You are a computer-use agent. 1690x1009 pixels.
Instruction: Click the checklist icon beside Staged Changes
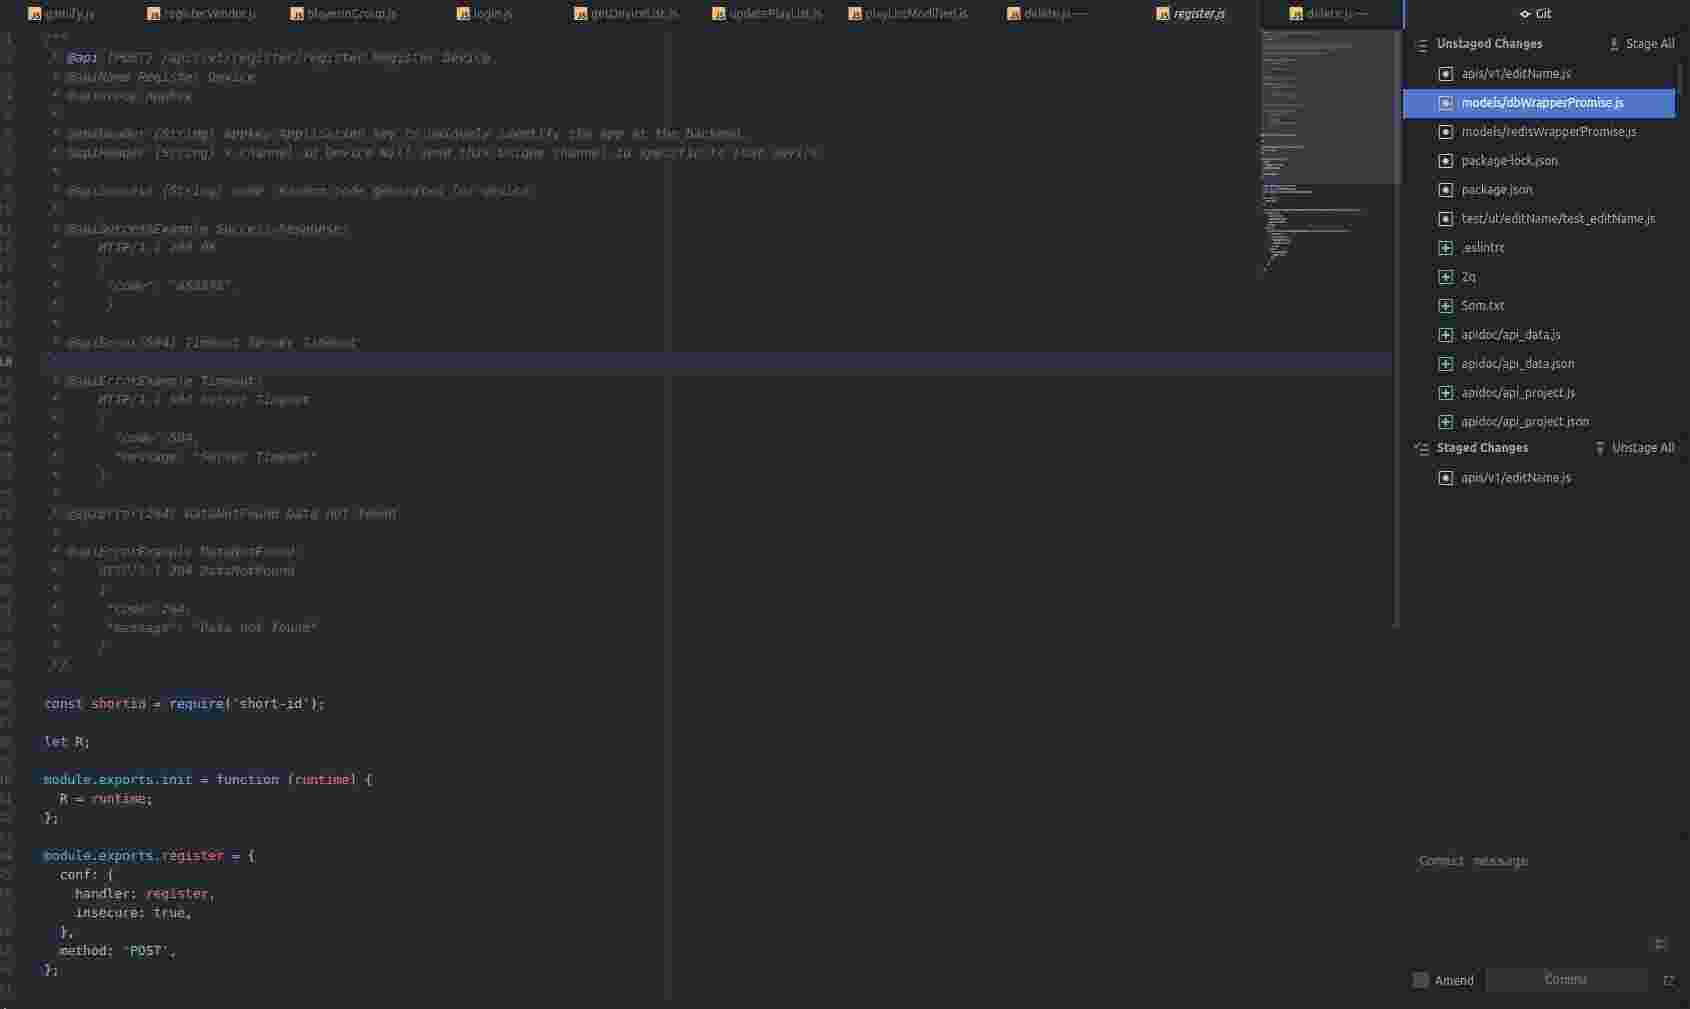[1421, 449]
